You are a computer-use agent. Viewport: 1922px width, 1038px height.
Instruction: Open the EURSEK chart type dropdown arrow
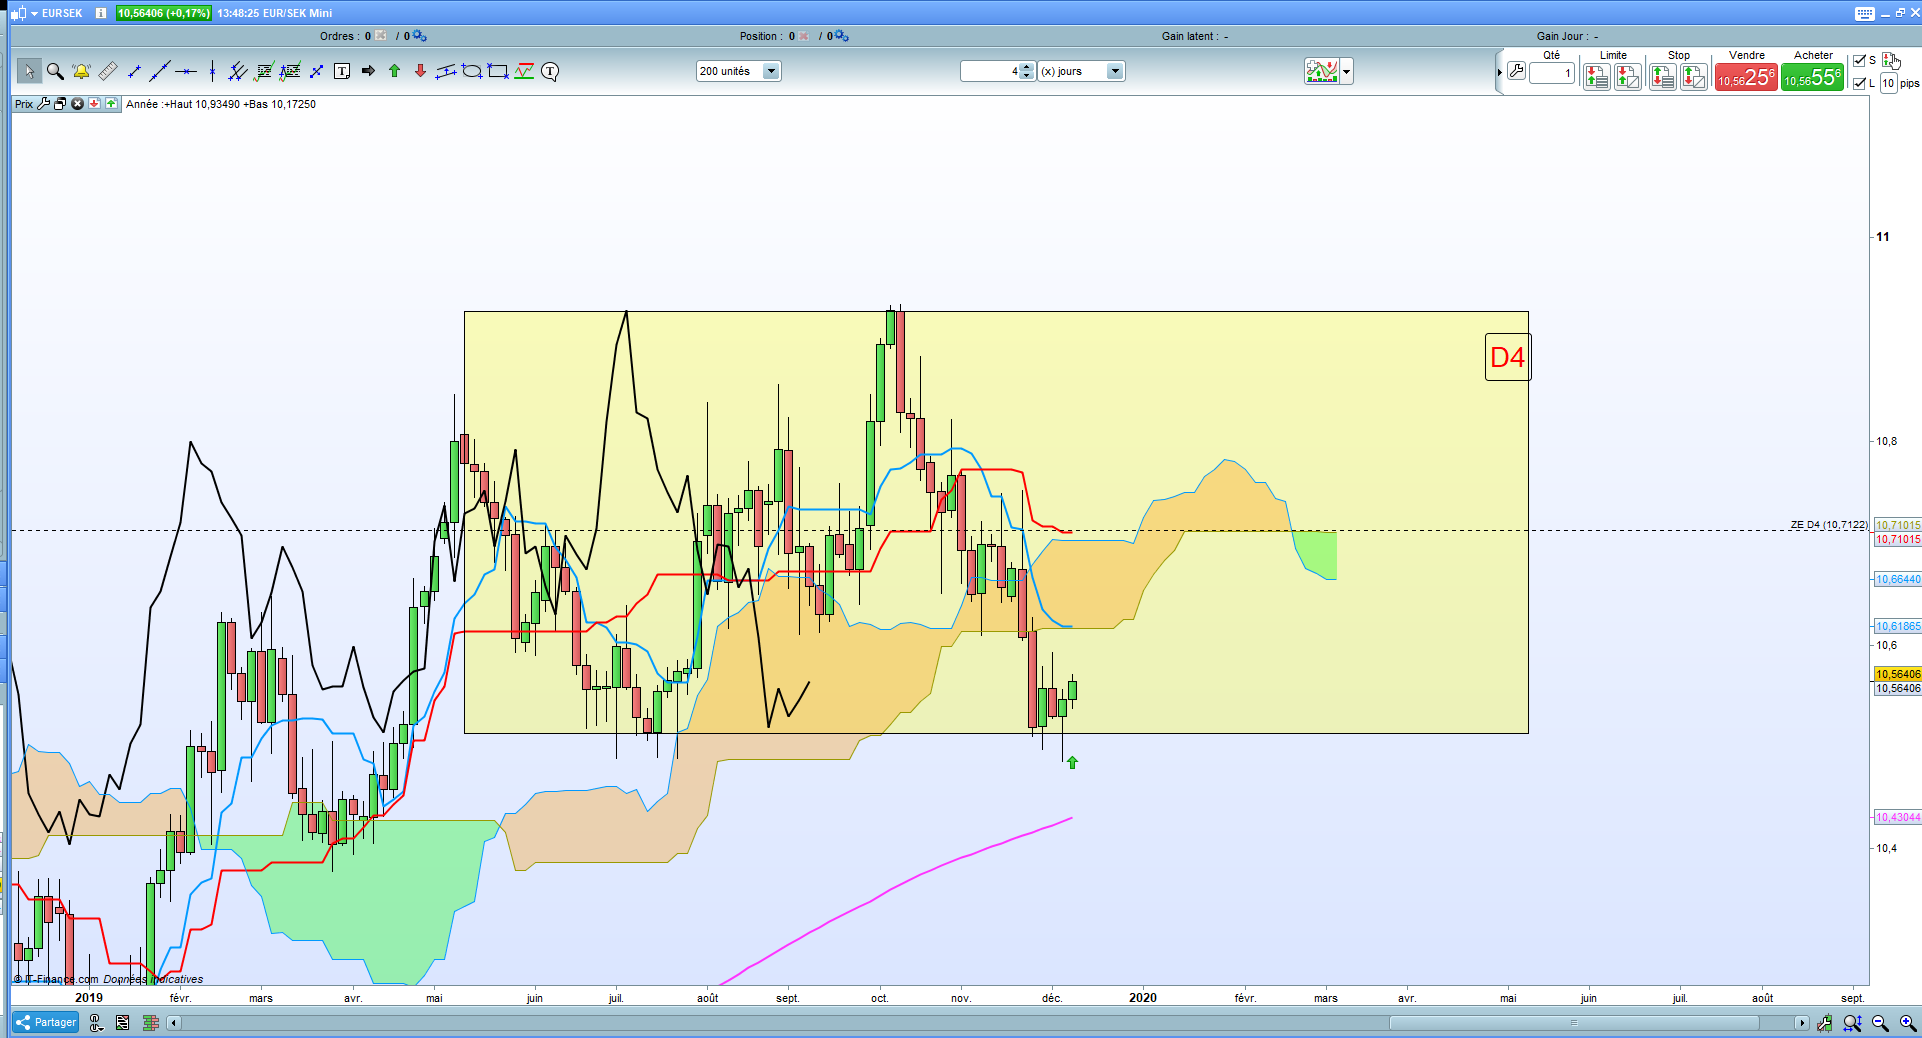pos(34,13)
